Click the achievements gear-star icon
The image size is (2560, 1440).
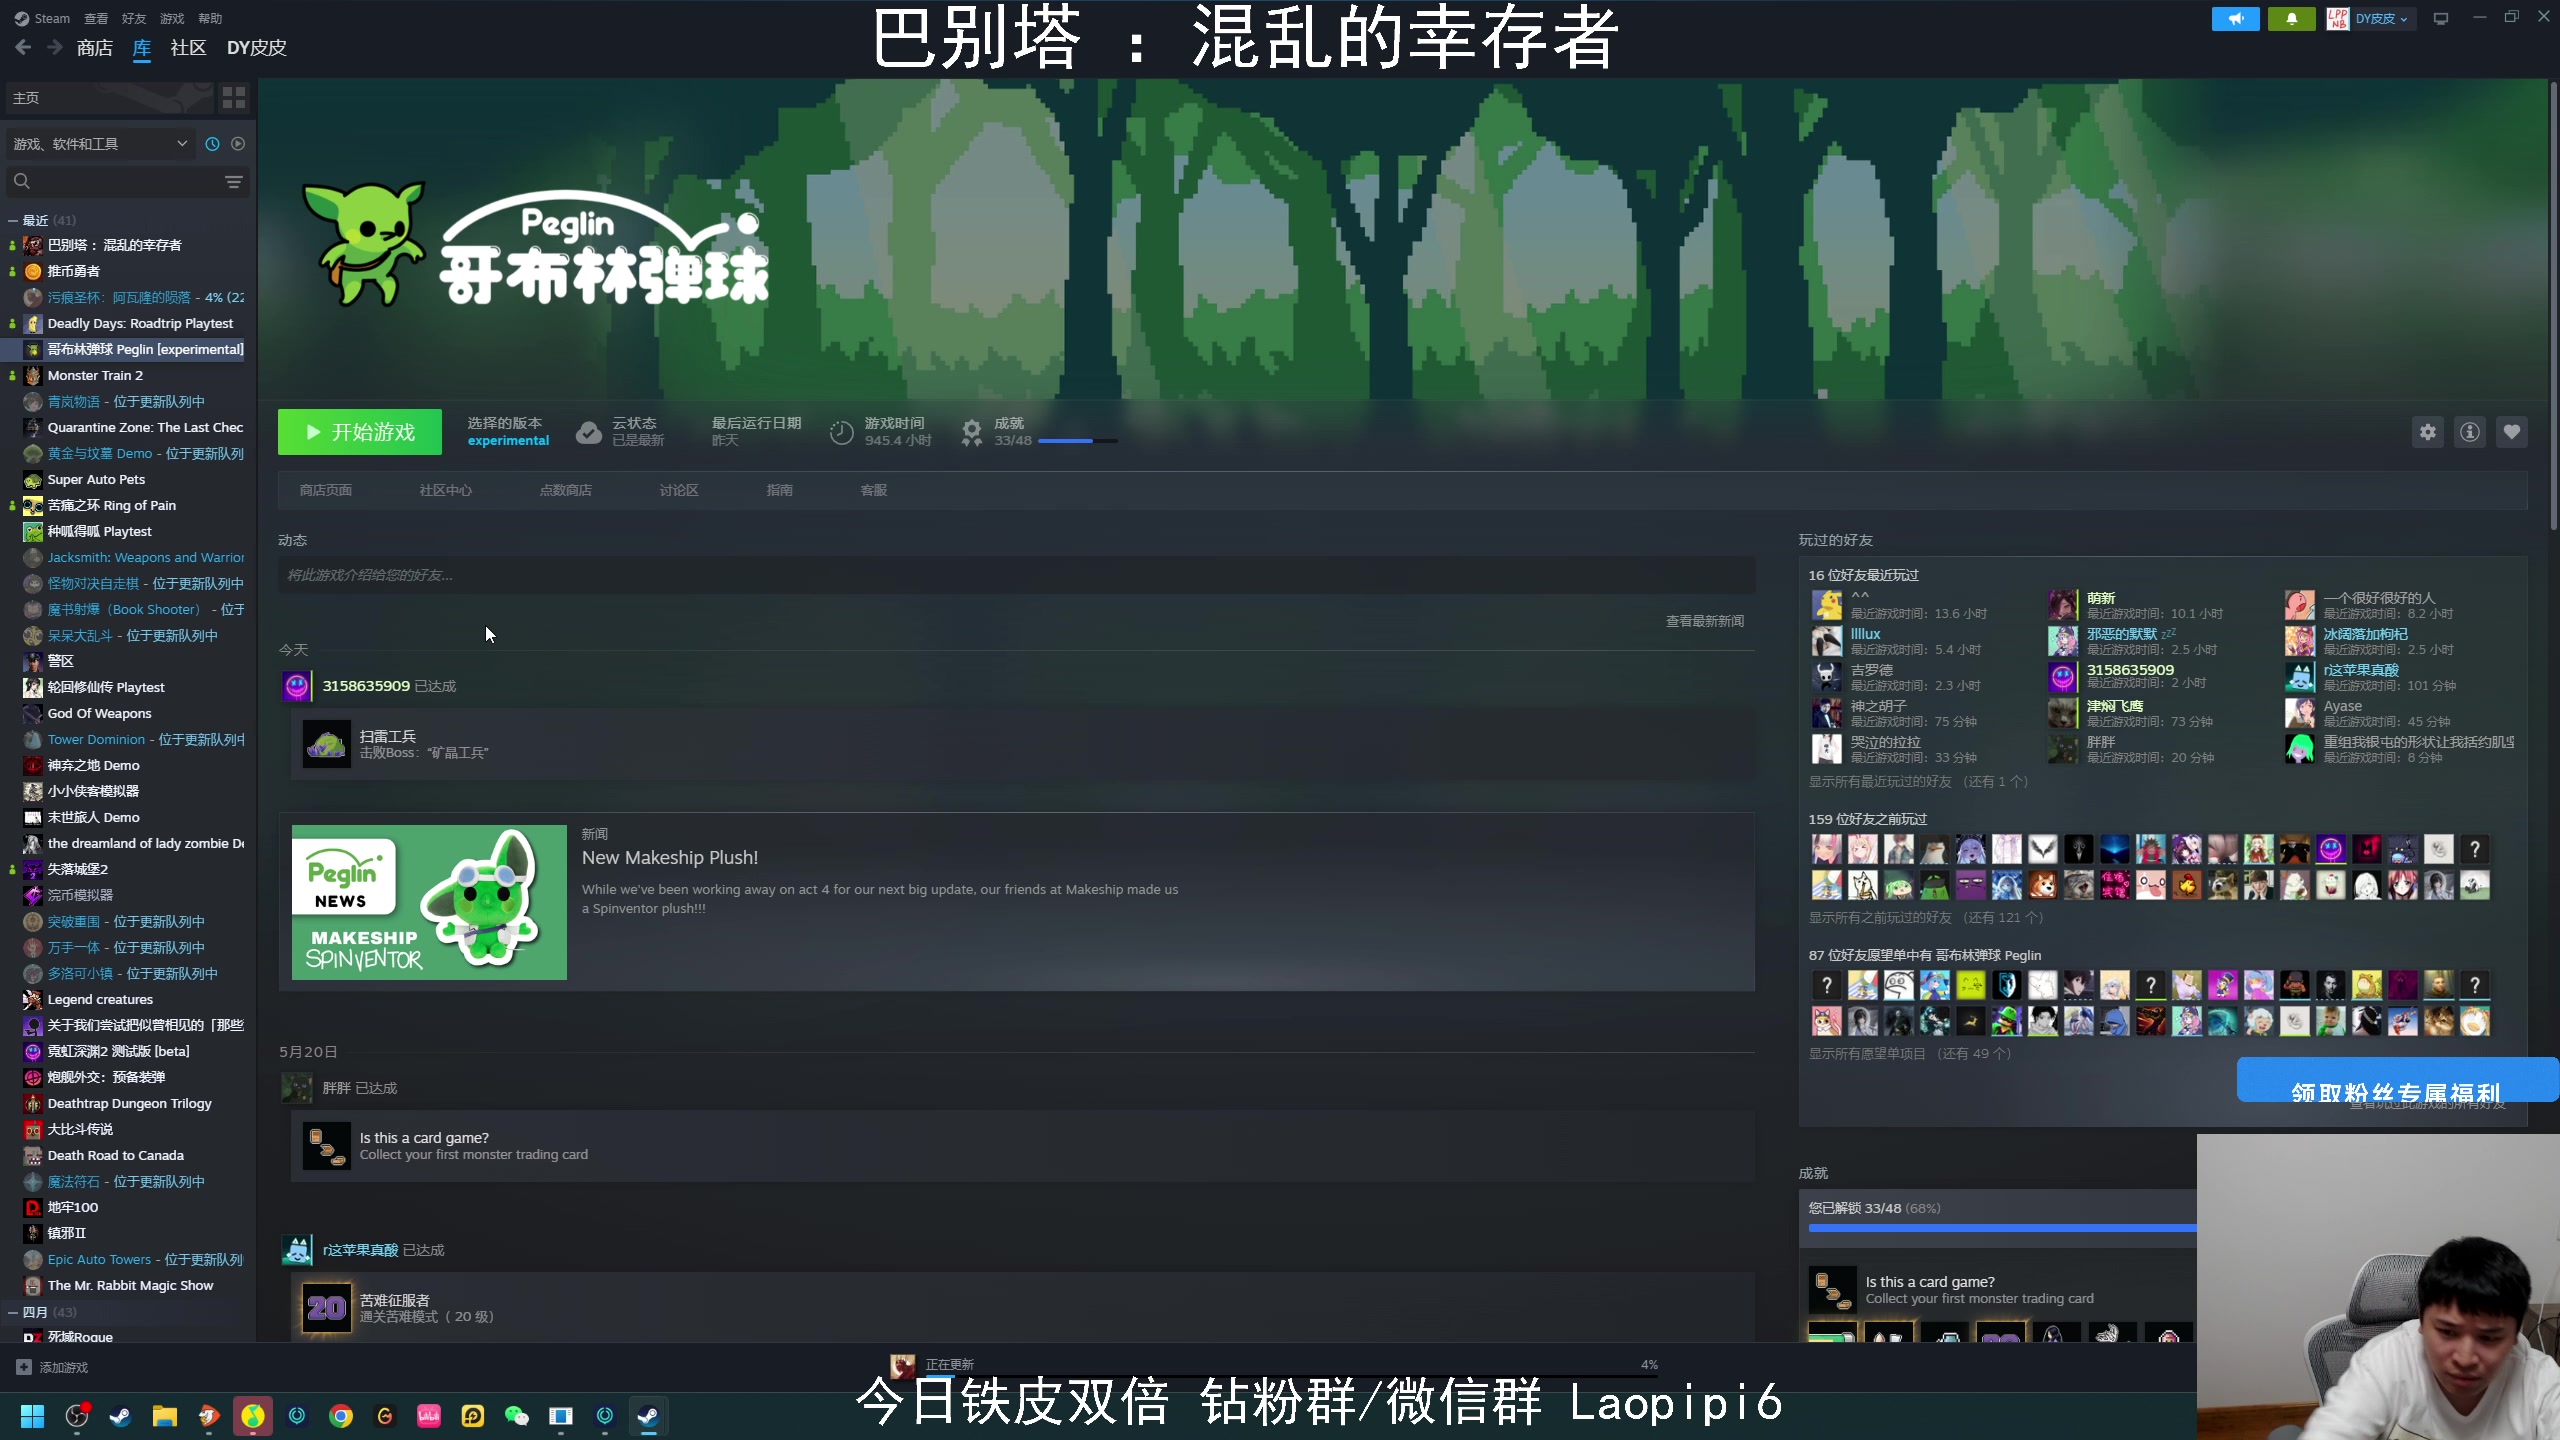[x=972, y=432]
